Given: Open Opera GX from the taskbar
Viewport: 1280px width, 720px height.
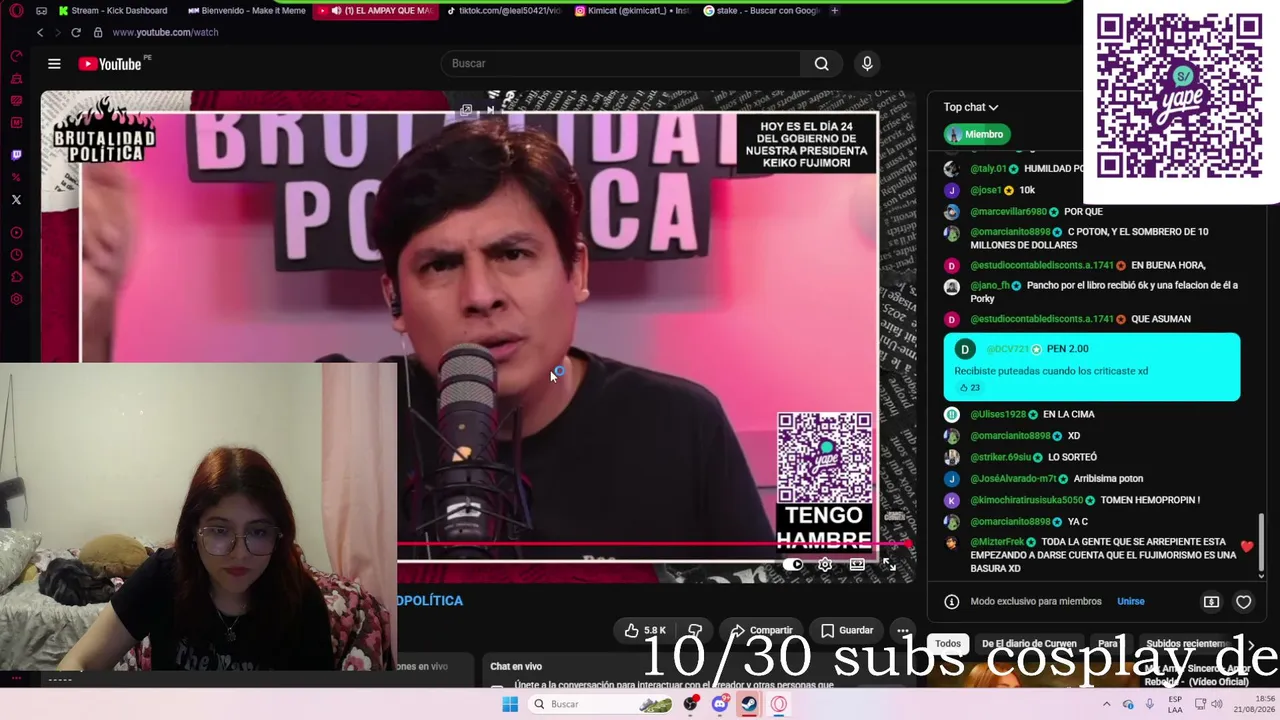Looking at the screenshot, I should (x=779, y=704).
